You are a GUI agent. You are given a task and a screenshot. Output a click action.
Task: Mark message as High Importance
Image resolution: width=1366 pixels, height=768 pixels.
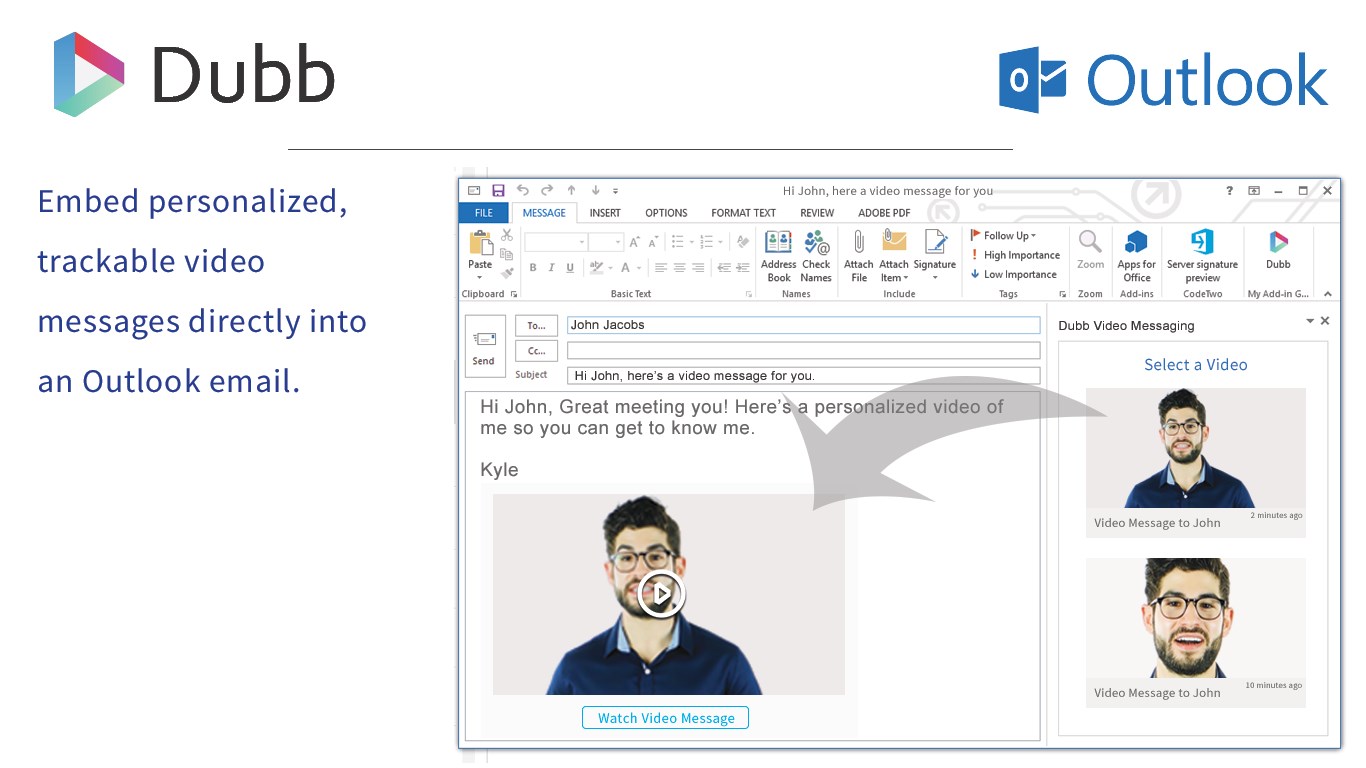coord(1015,255)
